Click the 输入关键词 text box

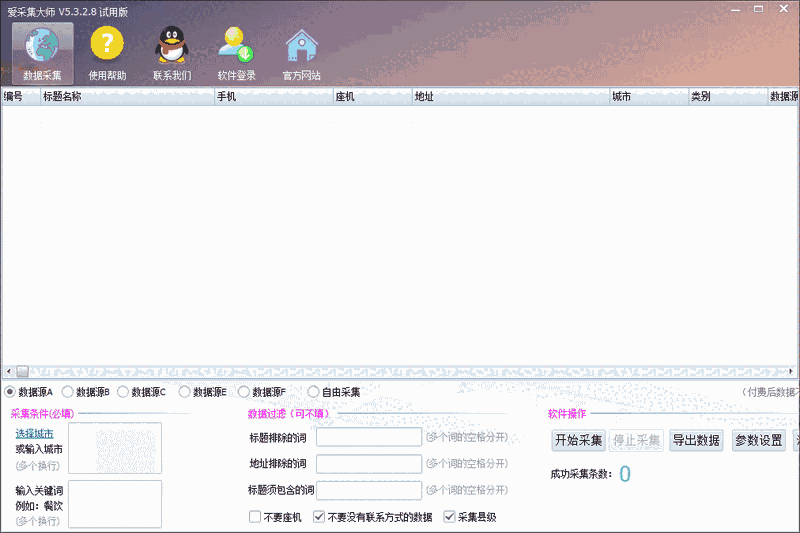[115, 504]
